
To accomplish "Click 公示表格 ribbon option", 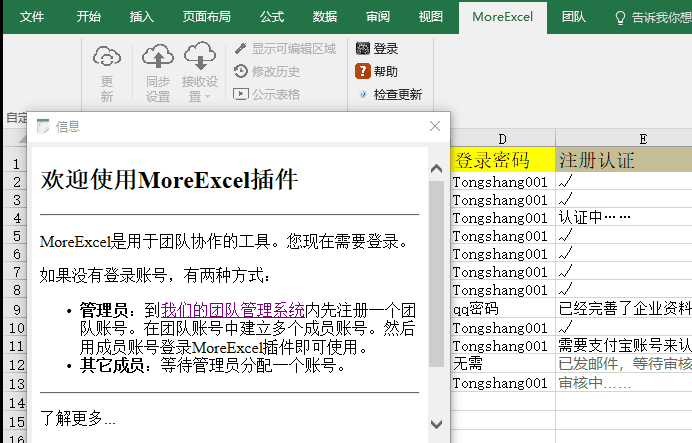I will (x=267, y=94).
